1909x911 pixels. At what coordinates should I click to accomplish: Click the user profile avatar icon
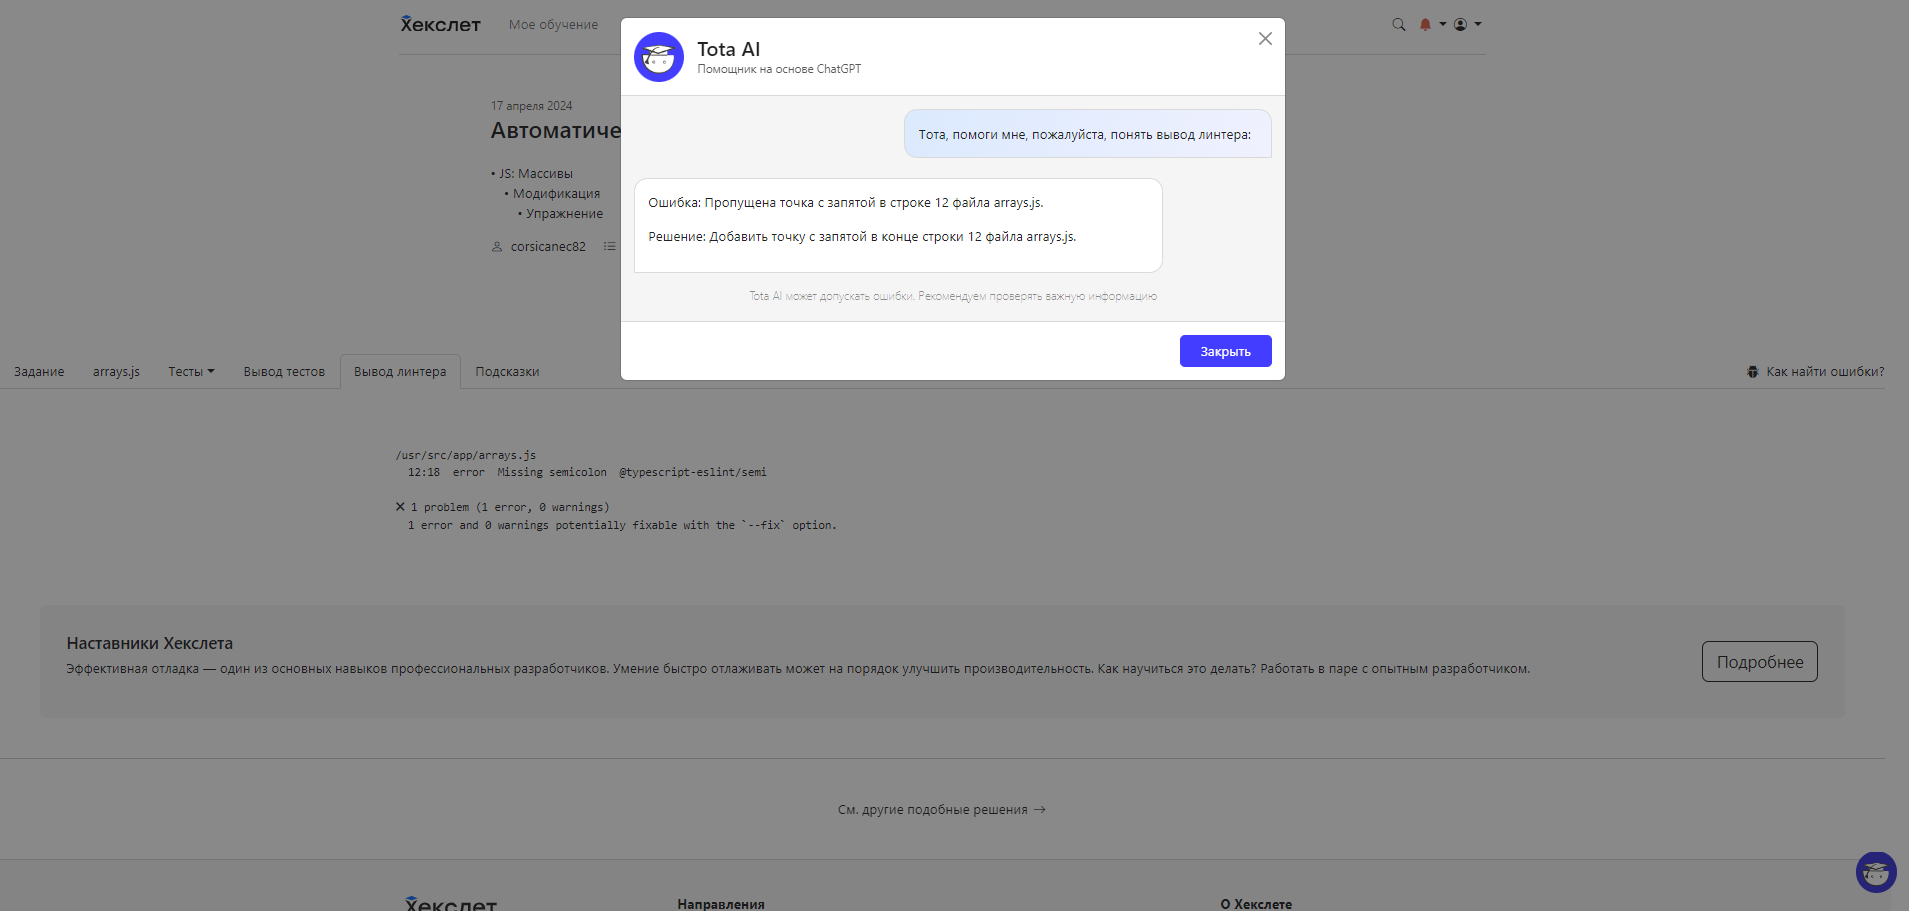1460,25
